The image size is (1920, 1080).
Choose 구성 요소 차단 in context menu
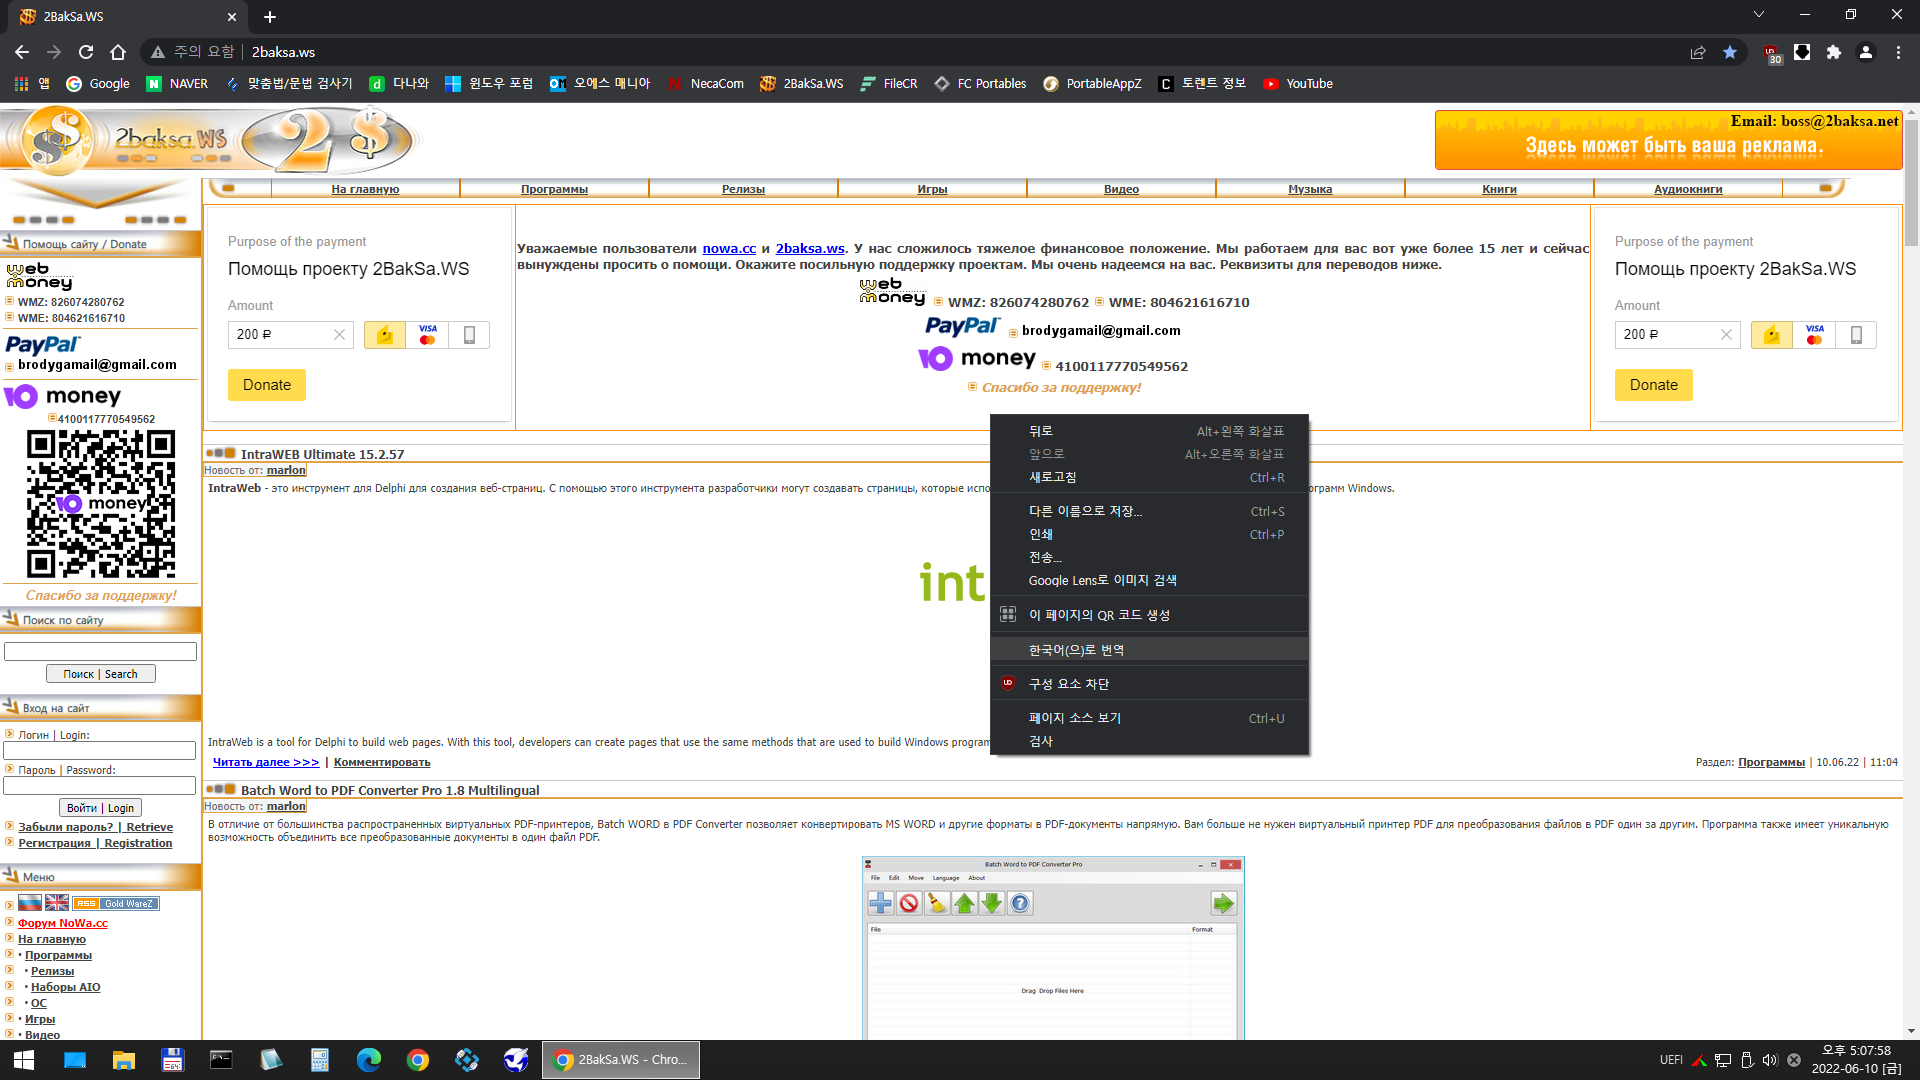(x=1149, y=684)
